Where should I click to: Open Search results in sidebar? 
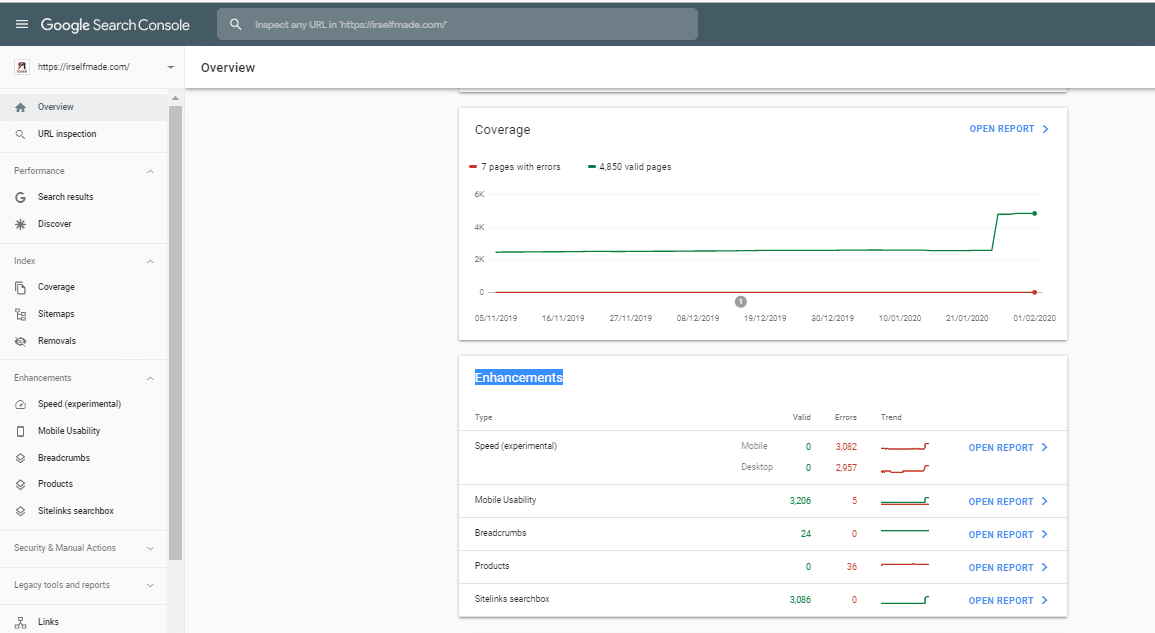click(x=84, y=197)
